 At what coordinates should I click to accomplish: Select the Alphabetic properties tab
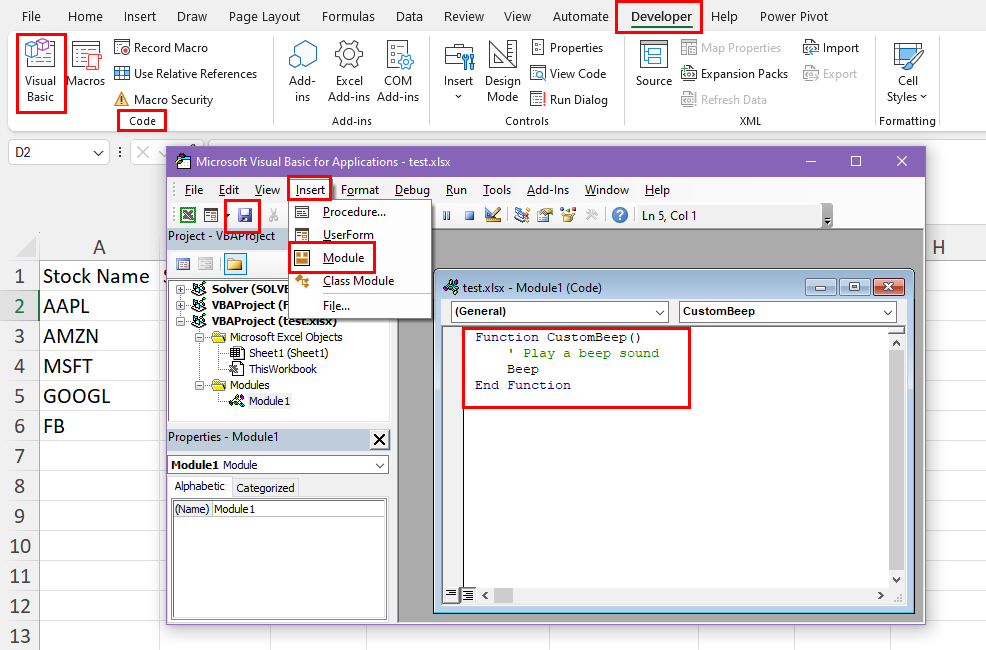pyautogui.click(x=199, y=487)
